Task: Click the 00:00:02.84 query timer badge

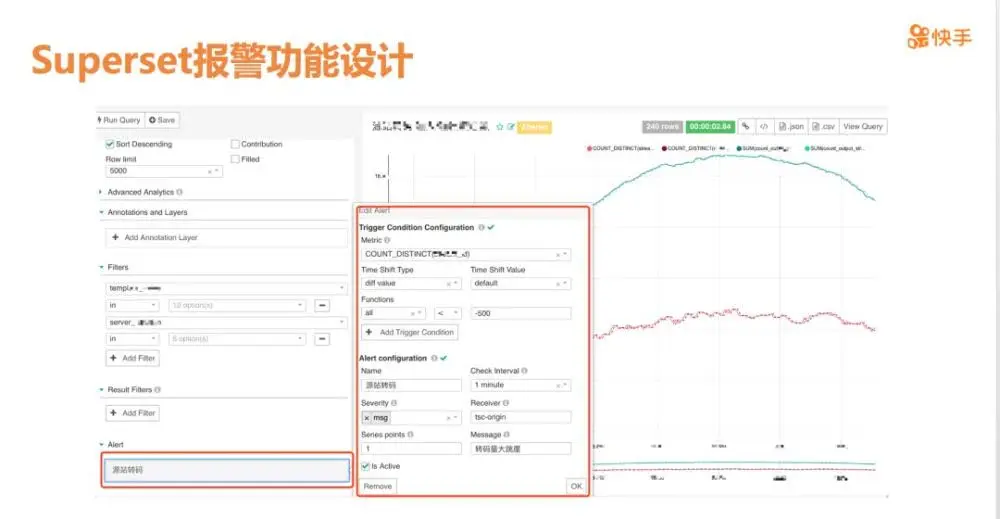Action: pos(710,126)
